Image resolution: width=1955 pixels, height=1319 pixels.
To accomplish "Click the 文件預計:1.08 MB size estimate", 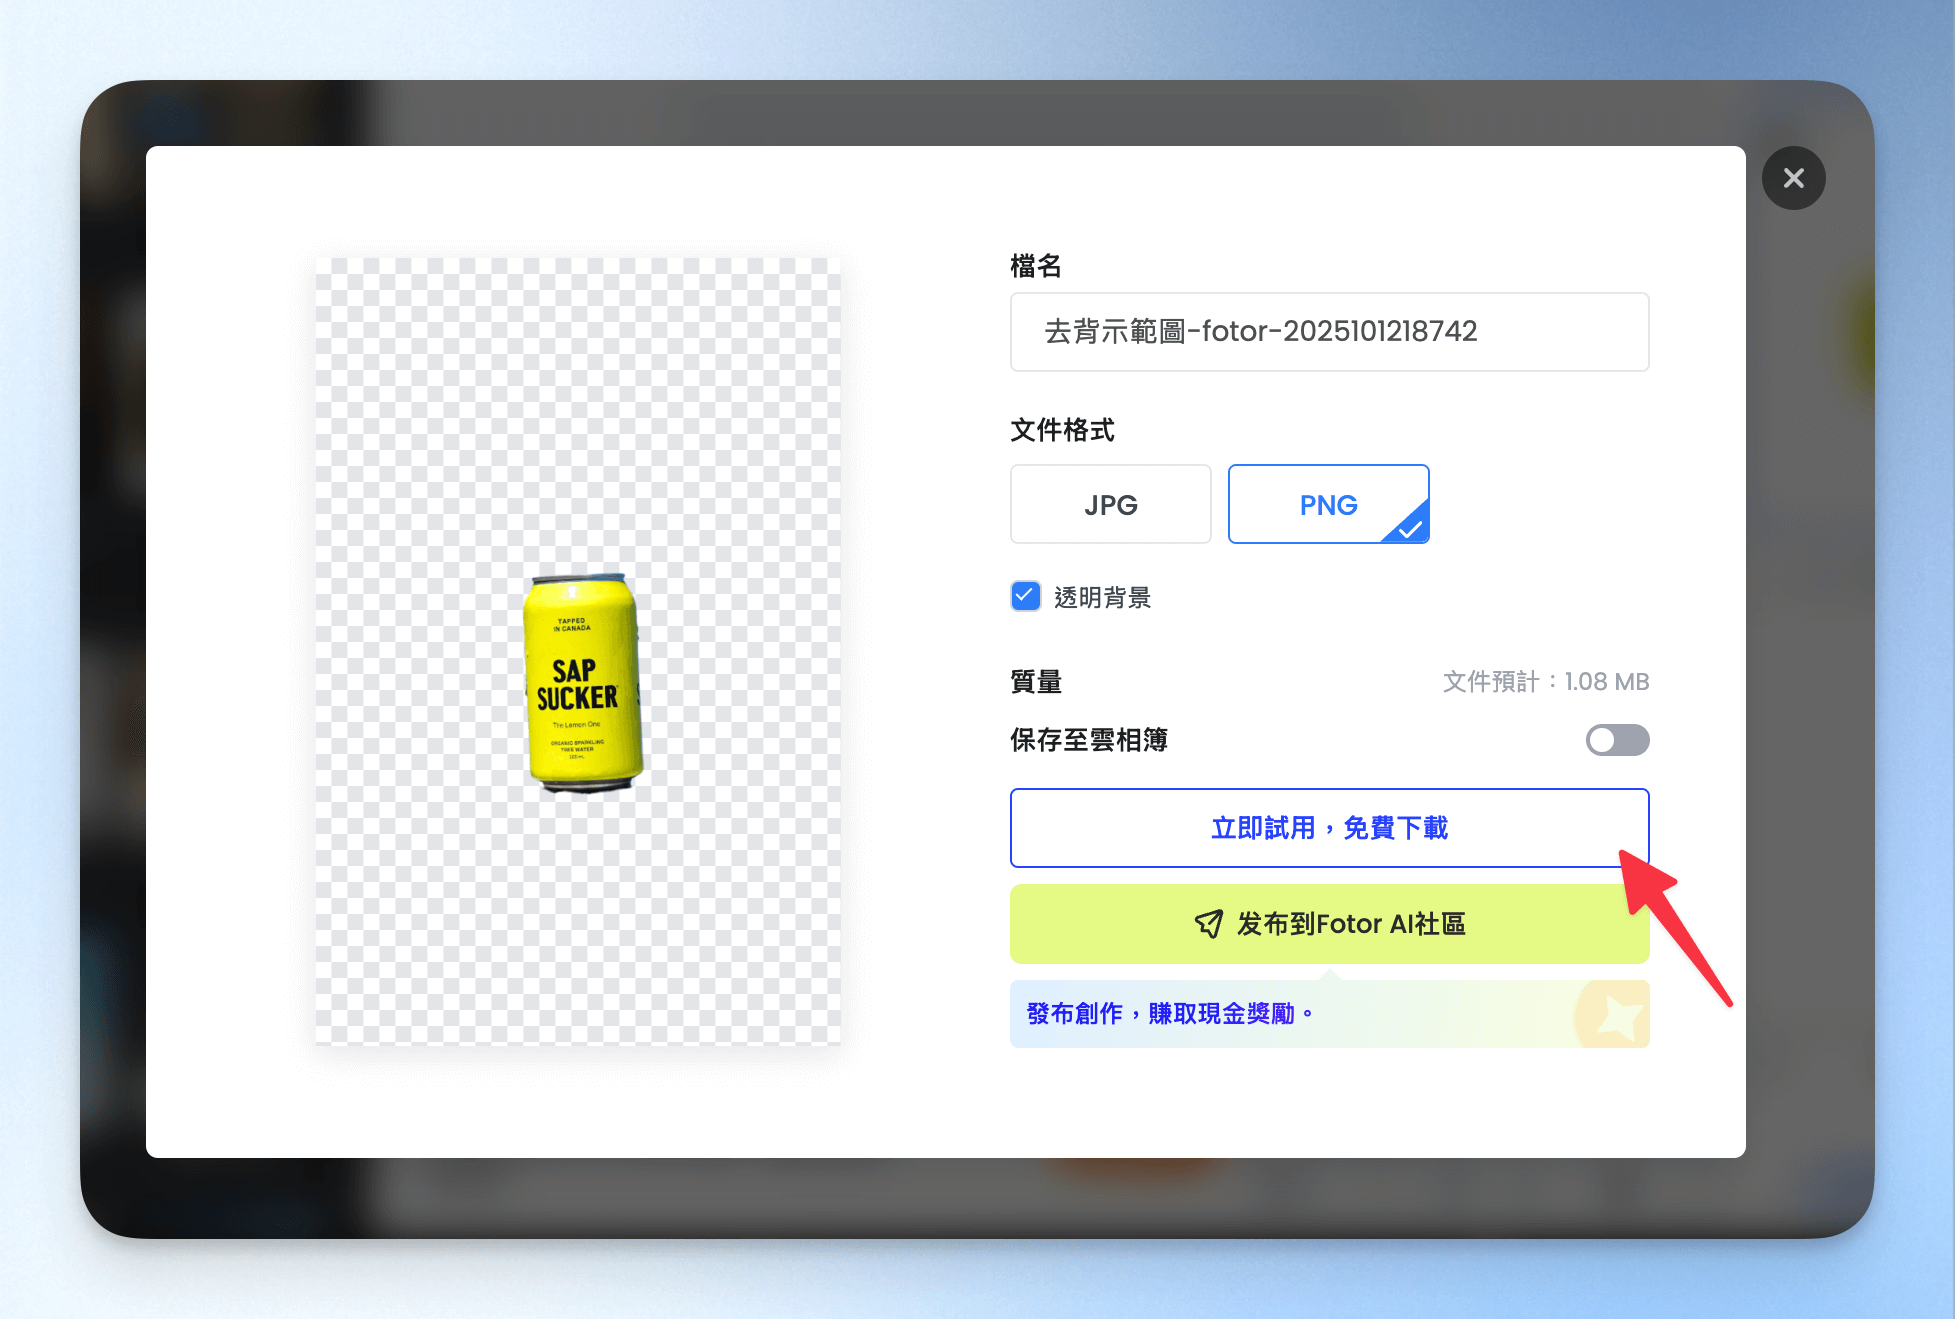I will [x=1545, y=682].
